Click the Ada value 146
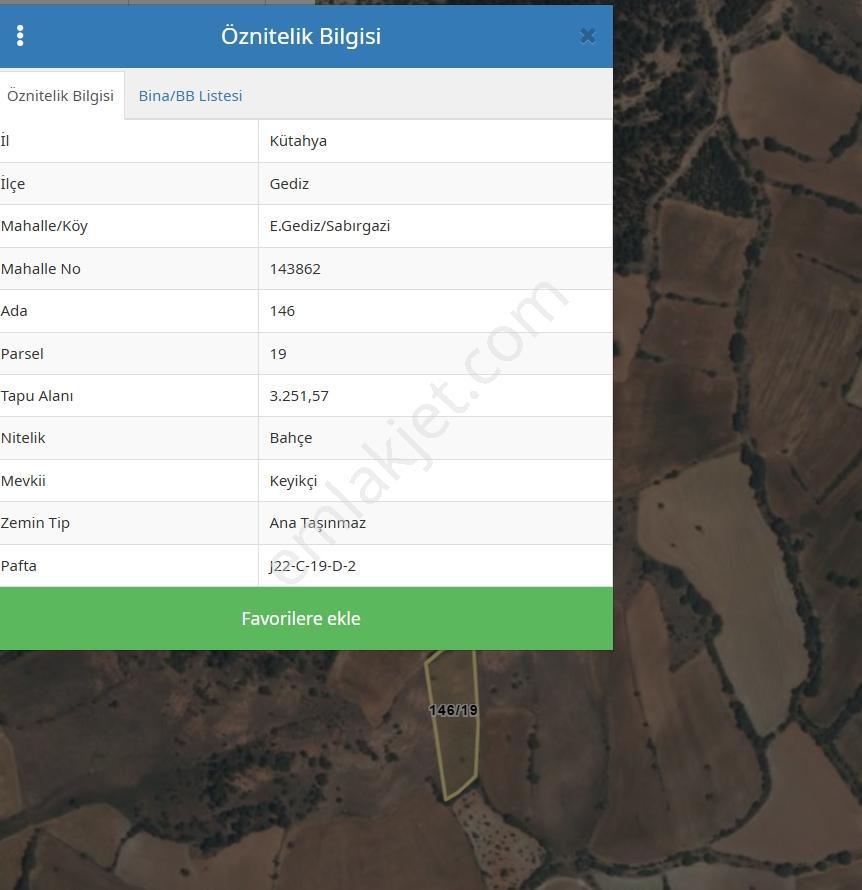Viewport: 862px width, 890px height. (x=282, y=311)
